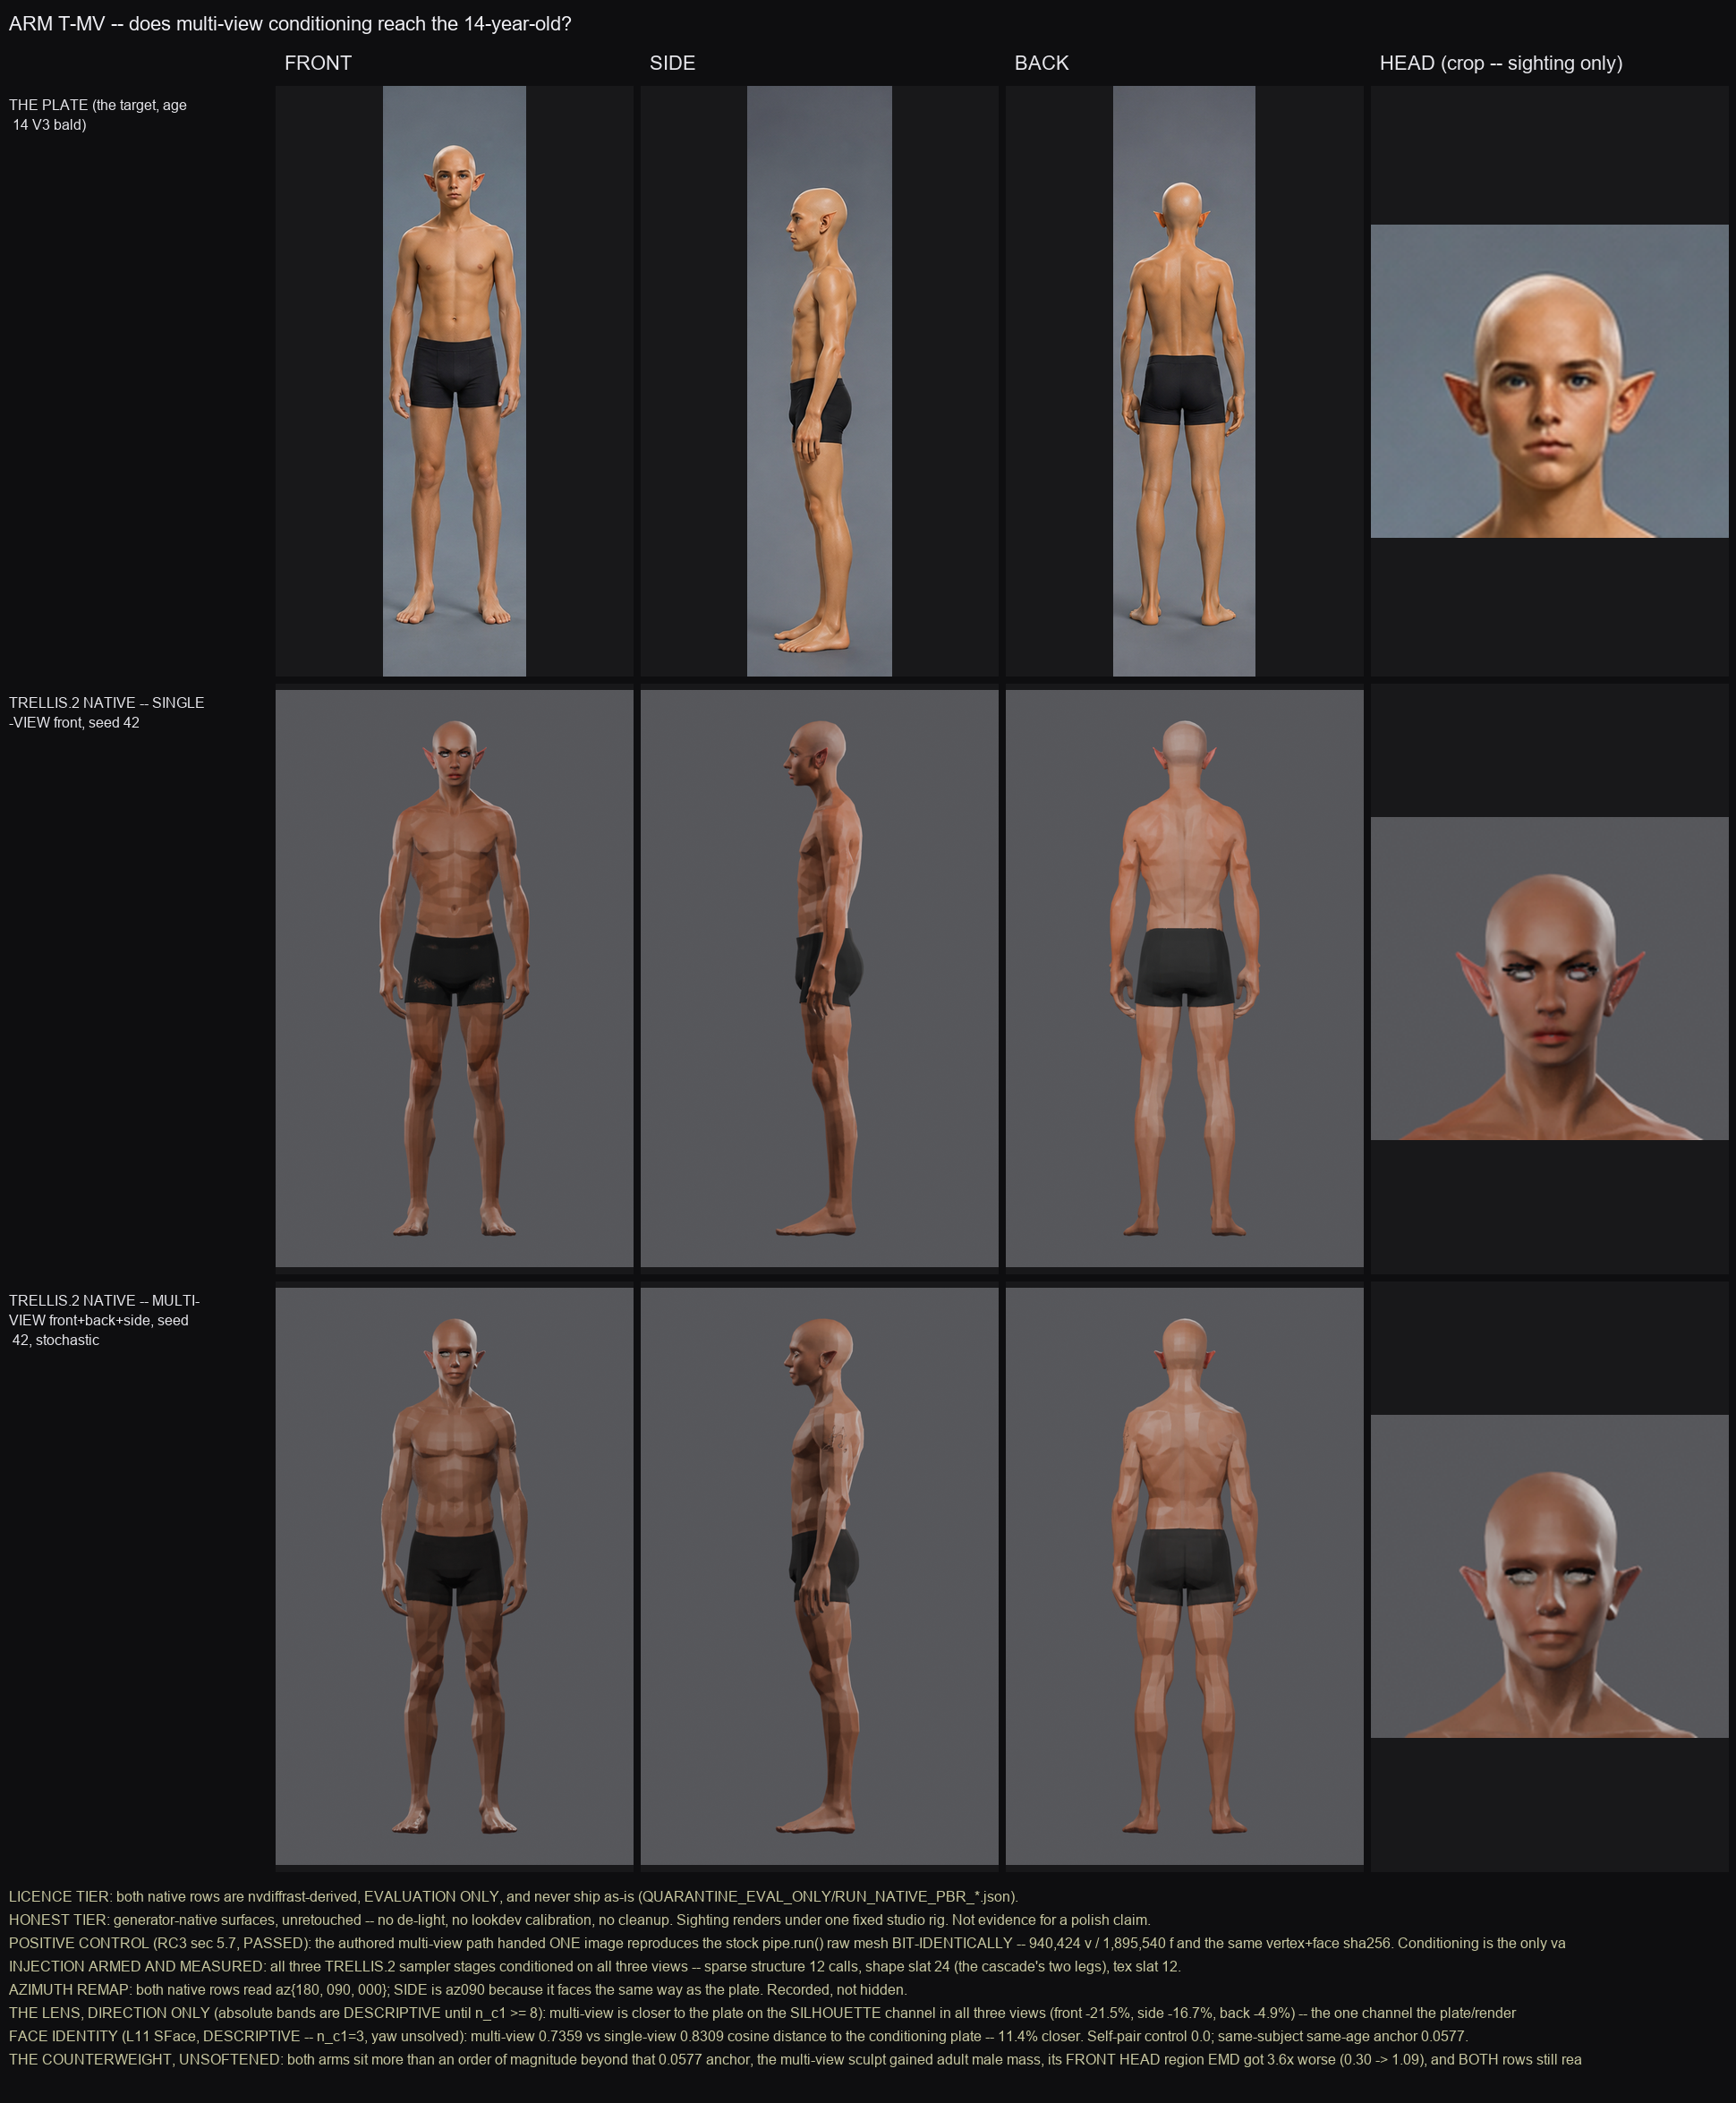Click the 'THE LENS, DIRECTION ONLY' footnote line
This screenshot has height=2103, width=1736.
[x=762, y=2012]
